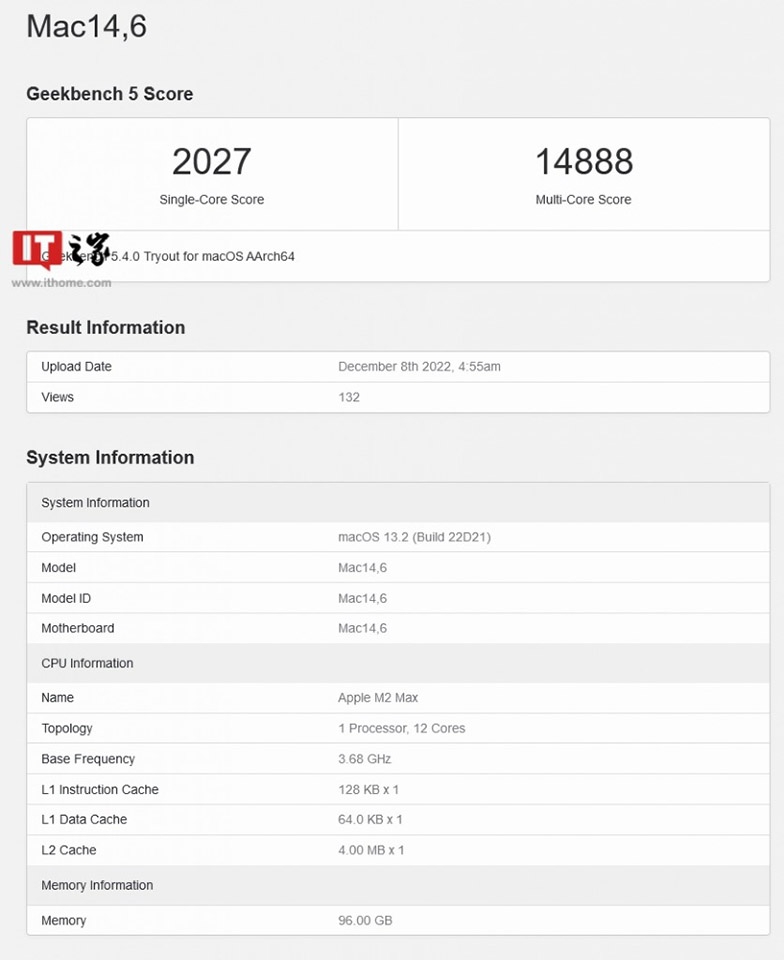Select the Geekbench 5 Score heading
This screenshot has width=784, height=960.
tap(110, 94)
